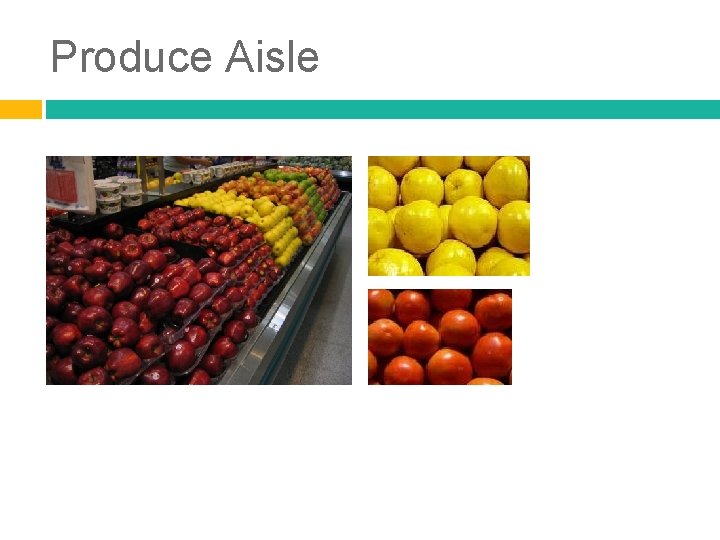720x540 pixels.
Task: Click the empty white area below the photos
Action: tap(360, 459)
